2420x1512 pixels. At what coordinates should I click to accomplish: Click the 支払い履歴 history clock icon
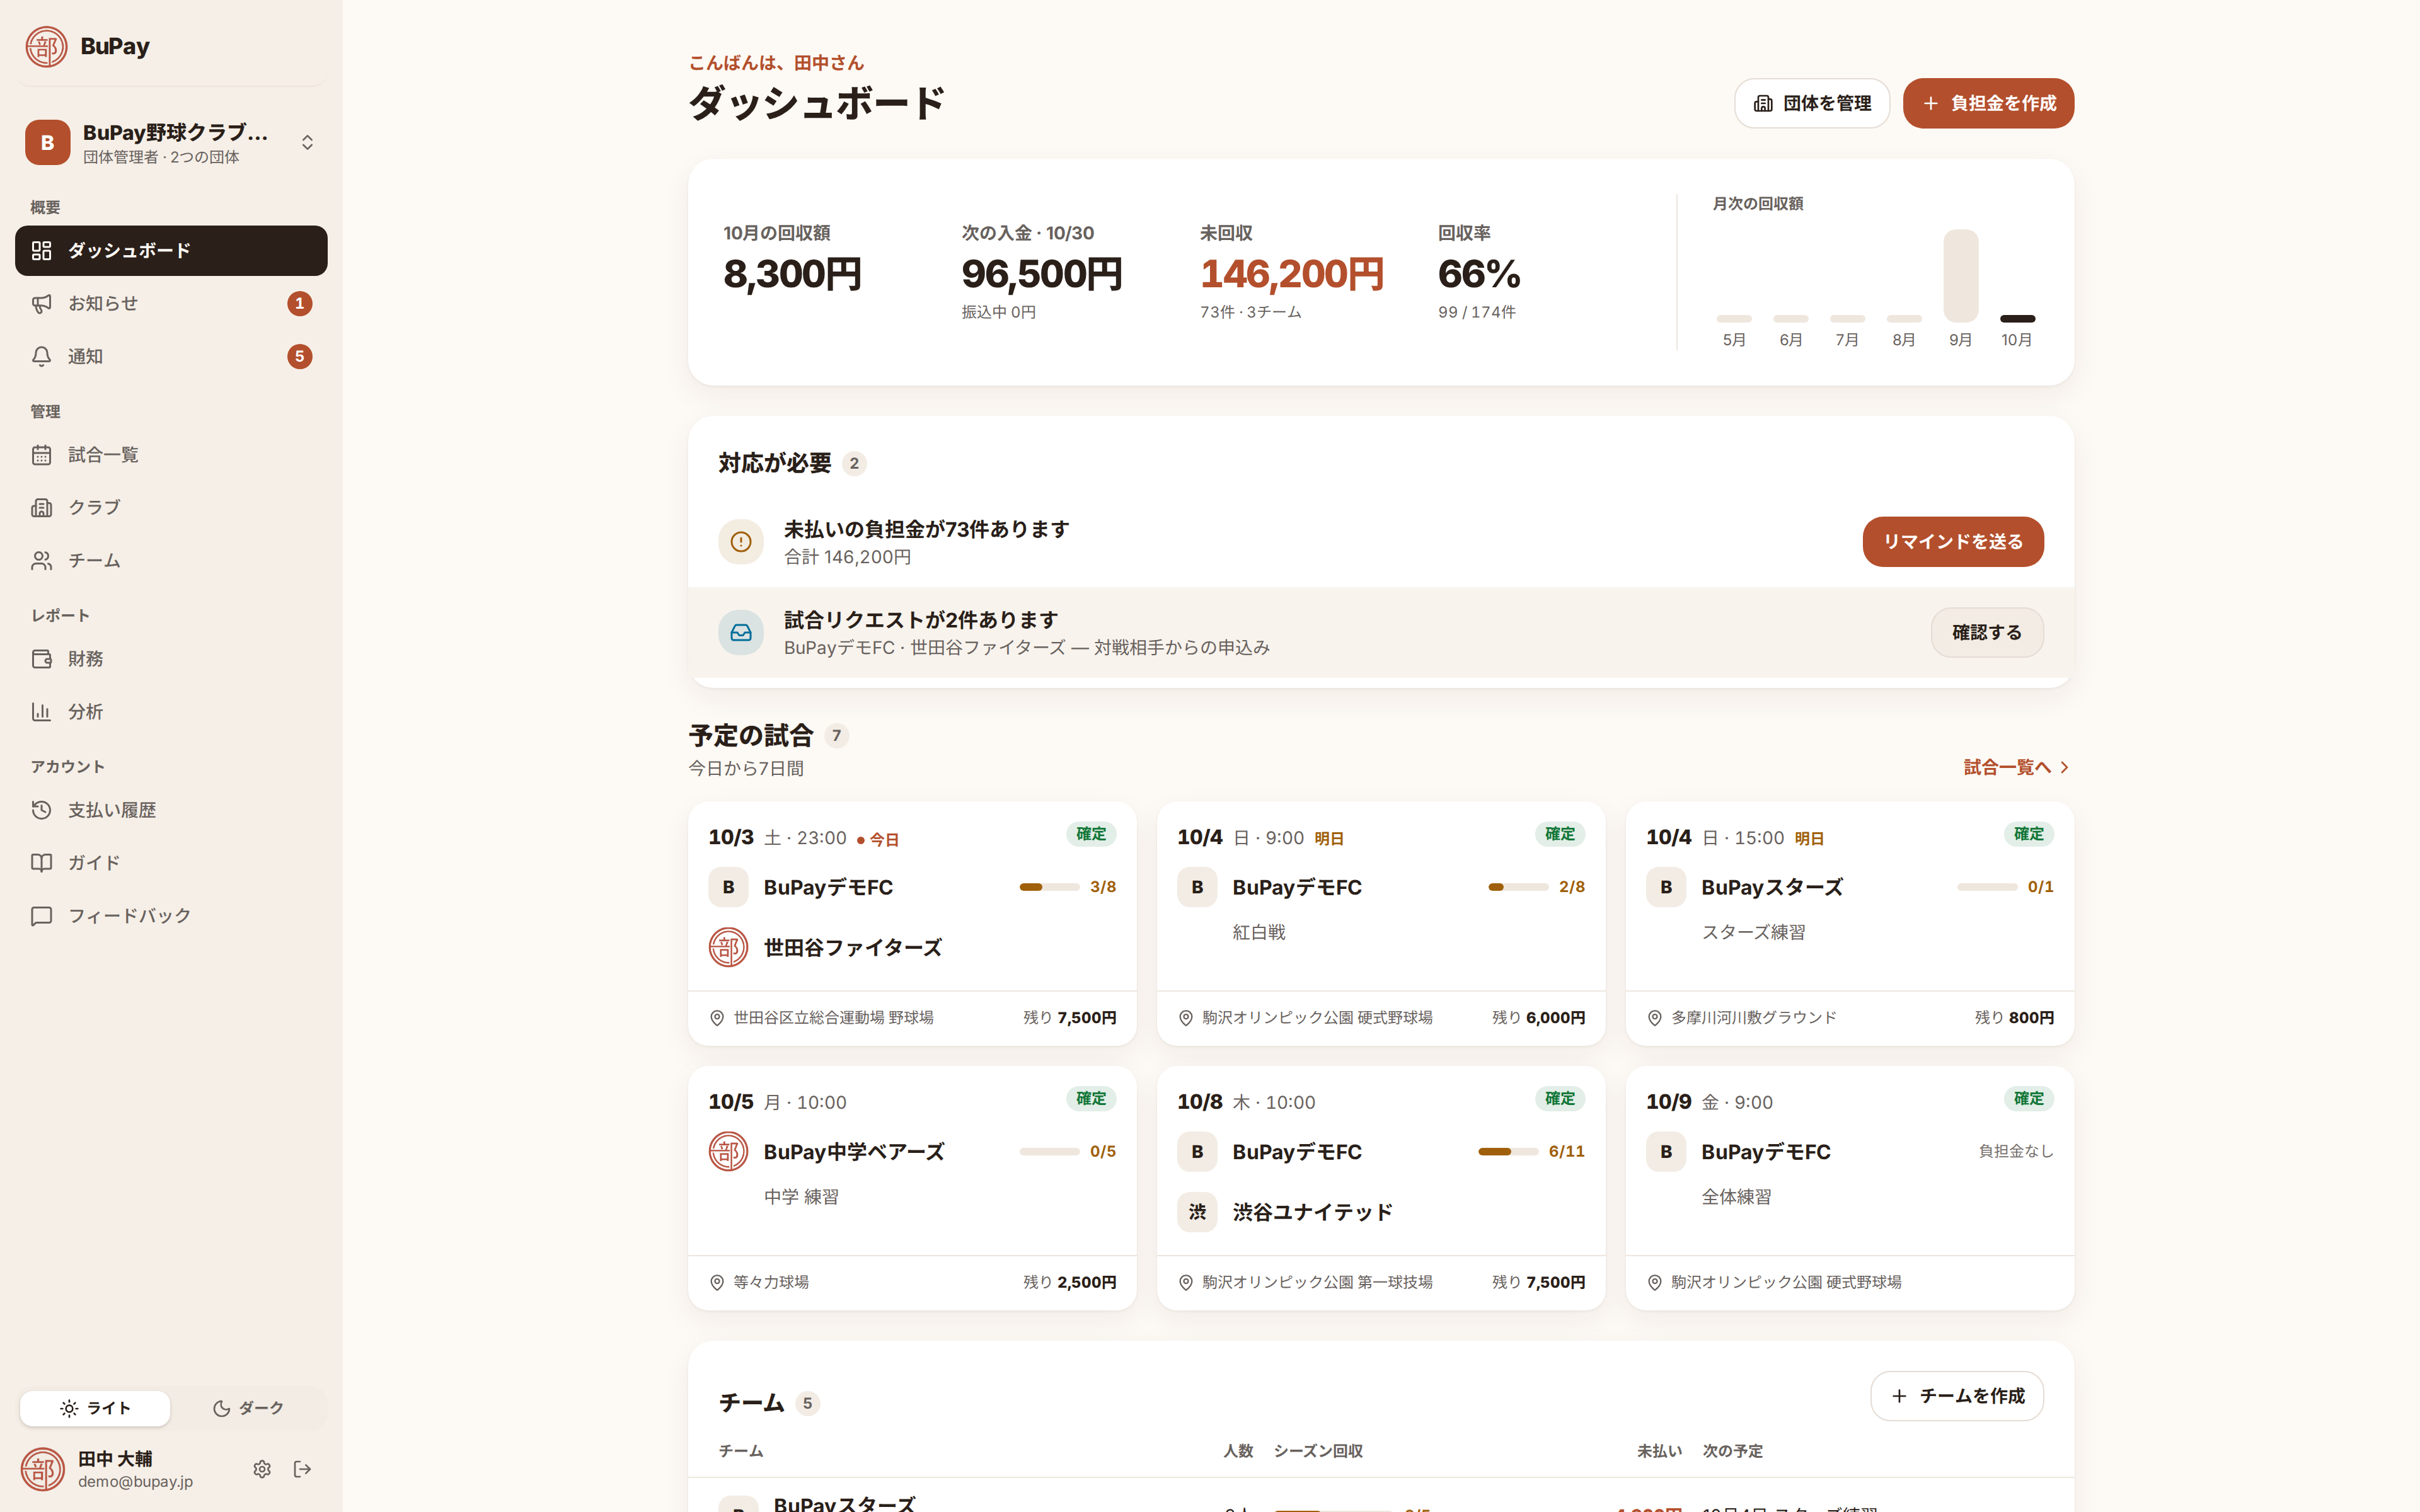click(x=41, y=810)
